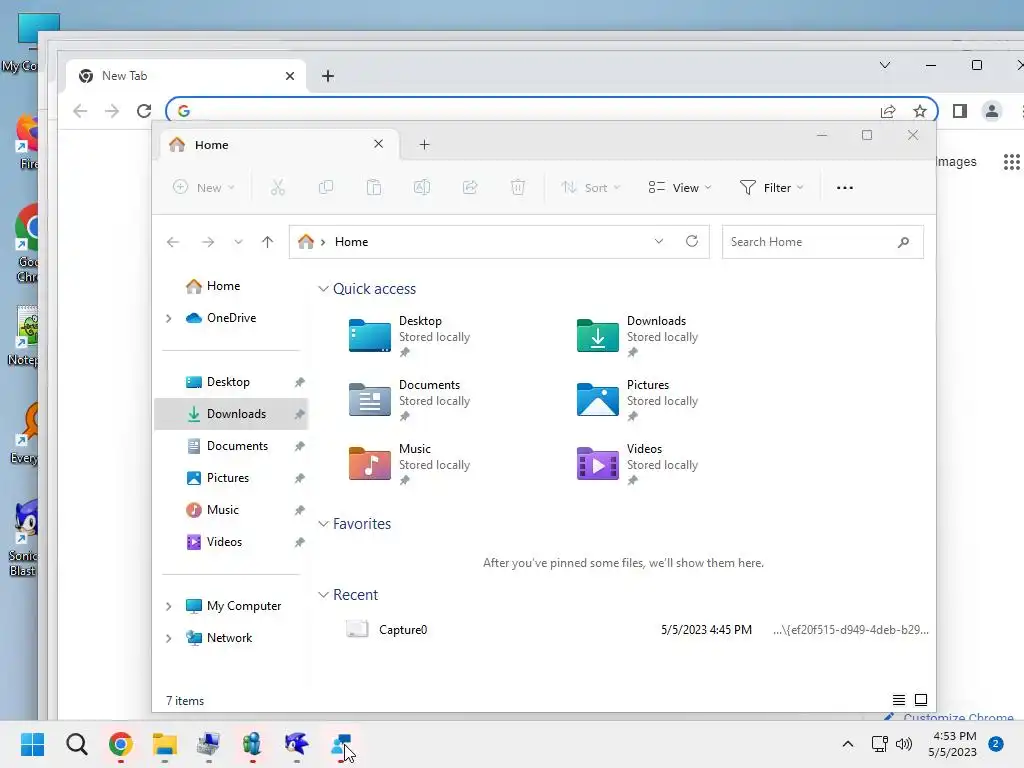Select Videos in the navigation pane

[231, 542]
